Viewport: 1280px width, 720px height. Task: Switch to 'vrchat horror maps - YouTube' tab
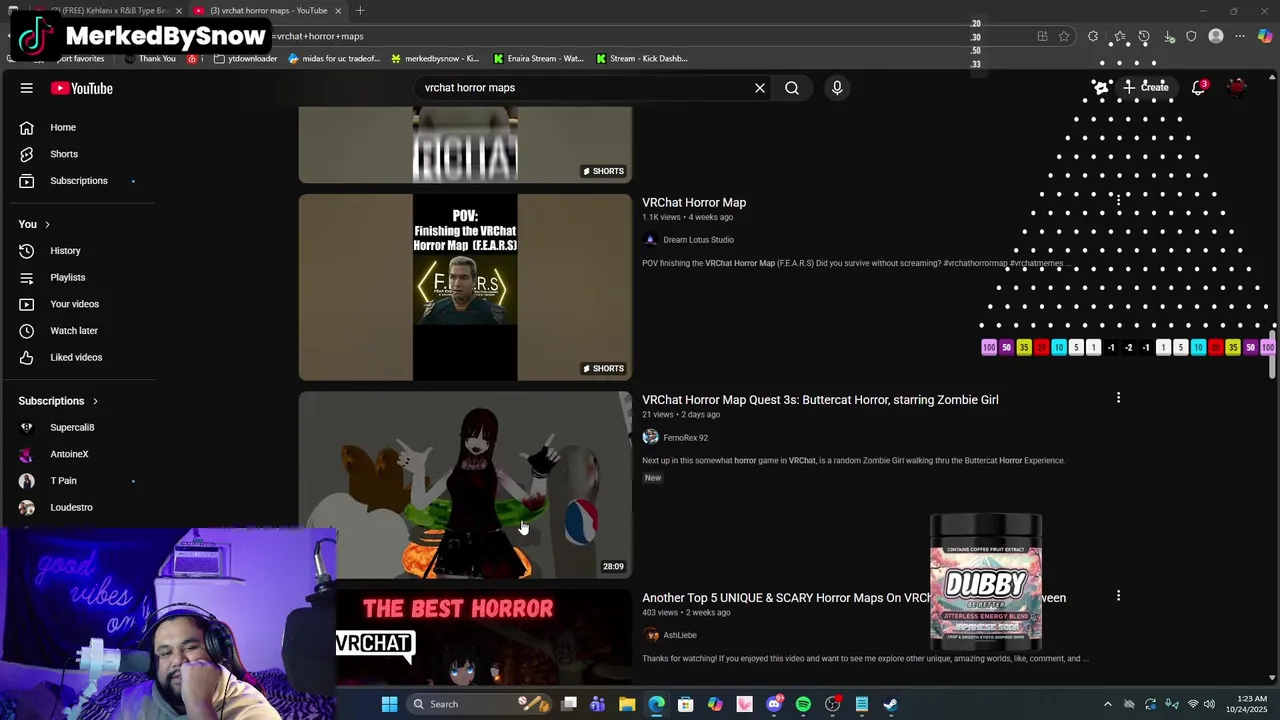click(268, 11)
